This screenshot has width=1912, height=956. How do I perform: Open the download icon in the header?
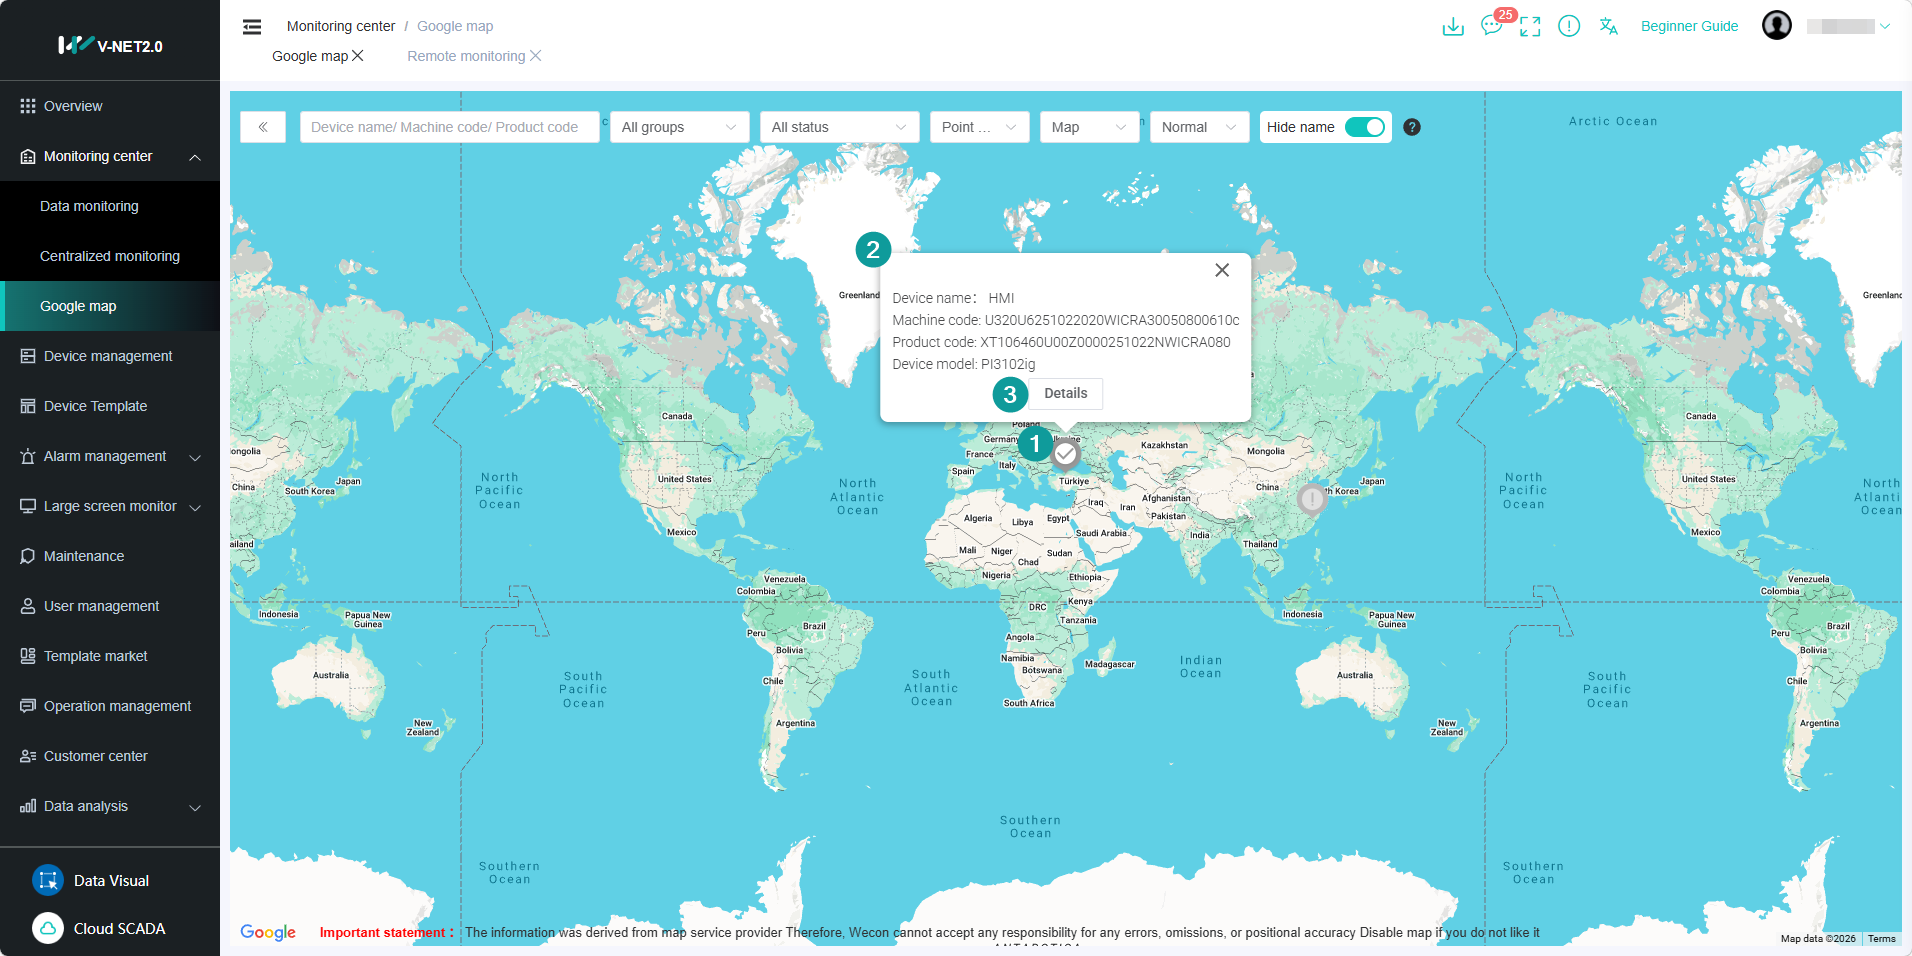tap(1453, 27)
